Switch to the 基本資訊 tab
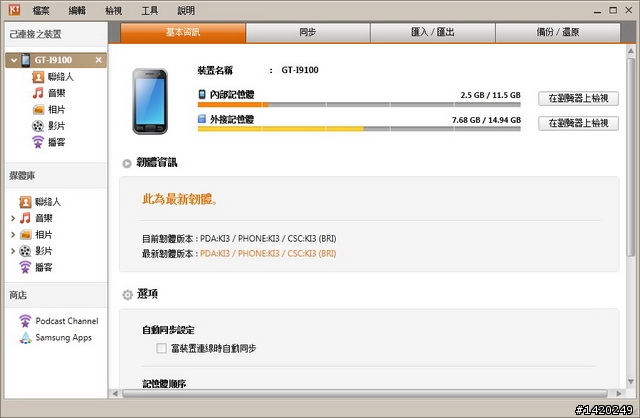 tap(183, 32)
